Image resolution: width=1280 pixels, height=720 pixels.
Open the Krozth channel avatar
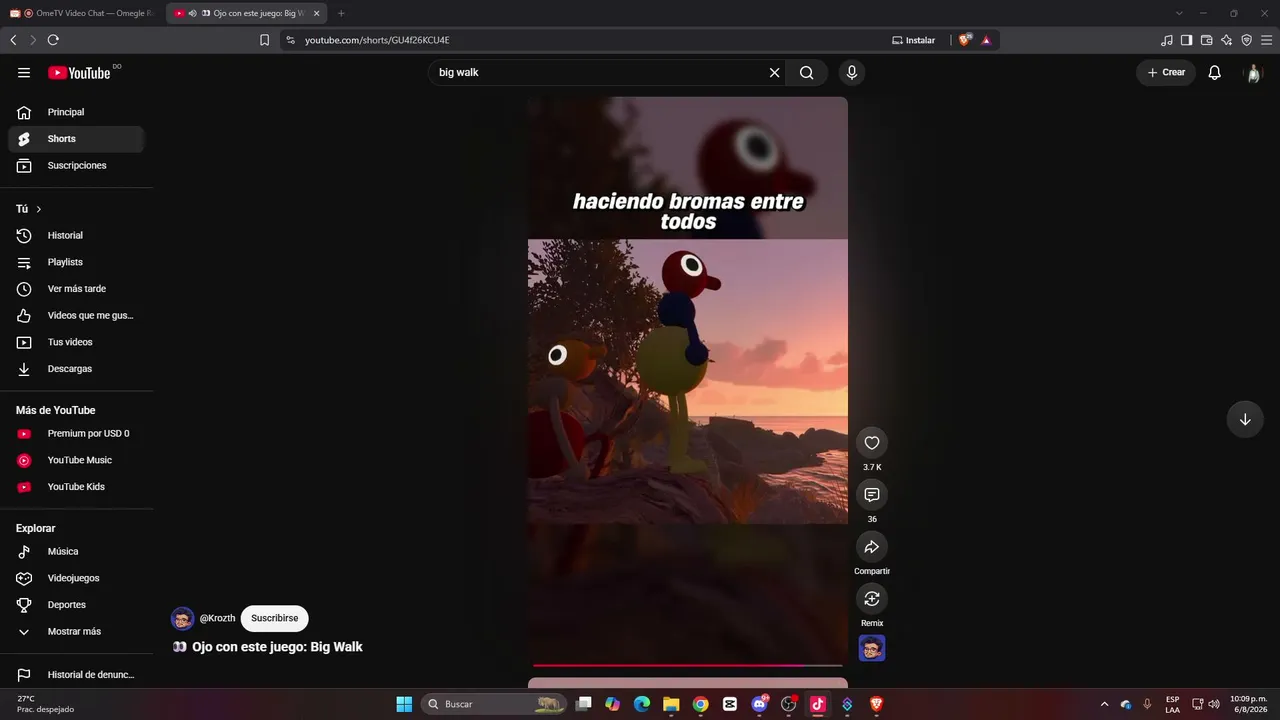(x=182, y=618)
